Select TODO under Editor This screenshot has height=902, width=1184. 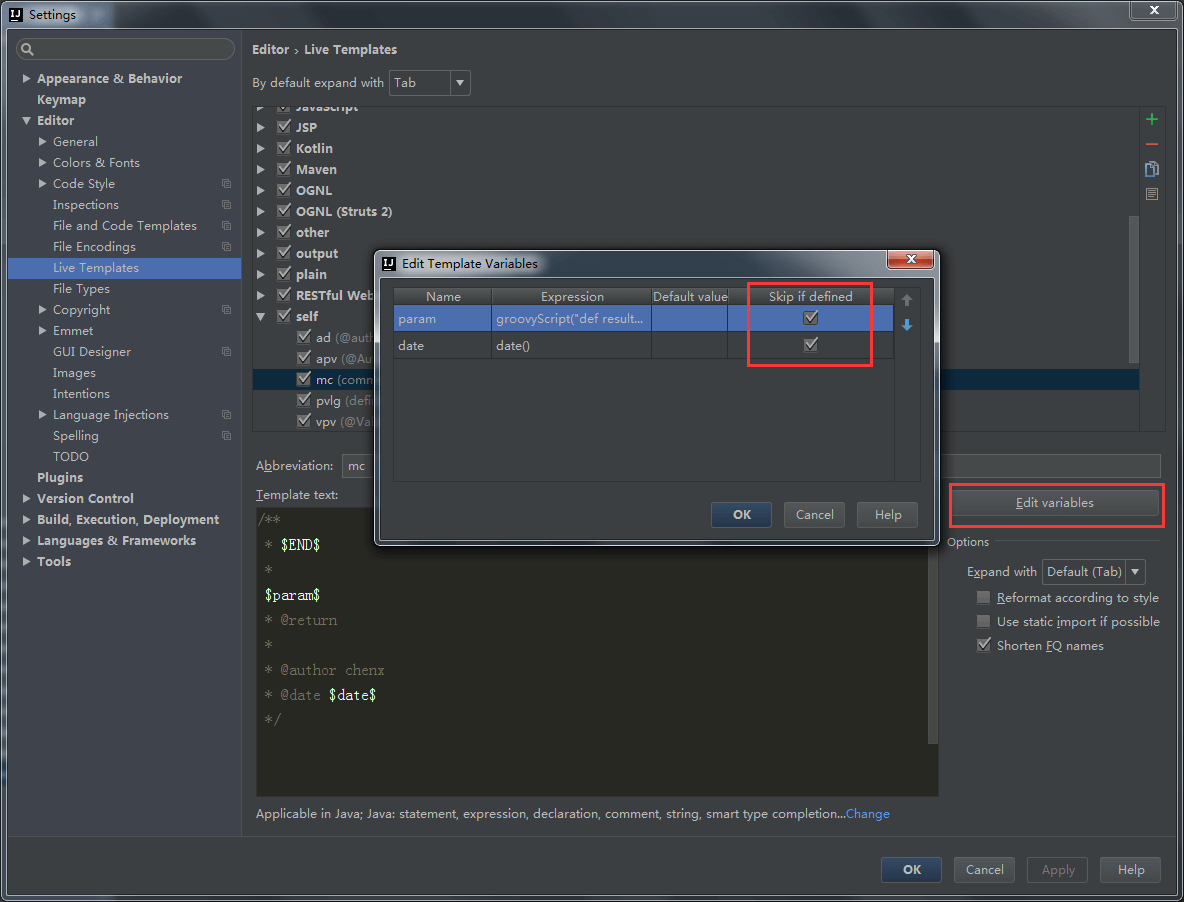[x=70, y=457]
